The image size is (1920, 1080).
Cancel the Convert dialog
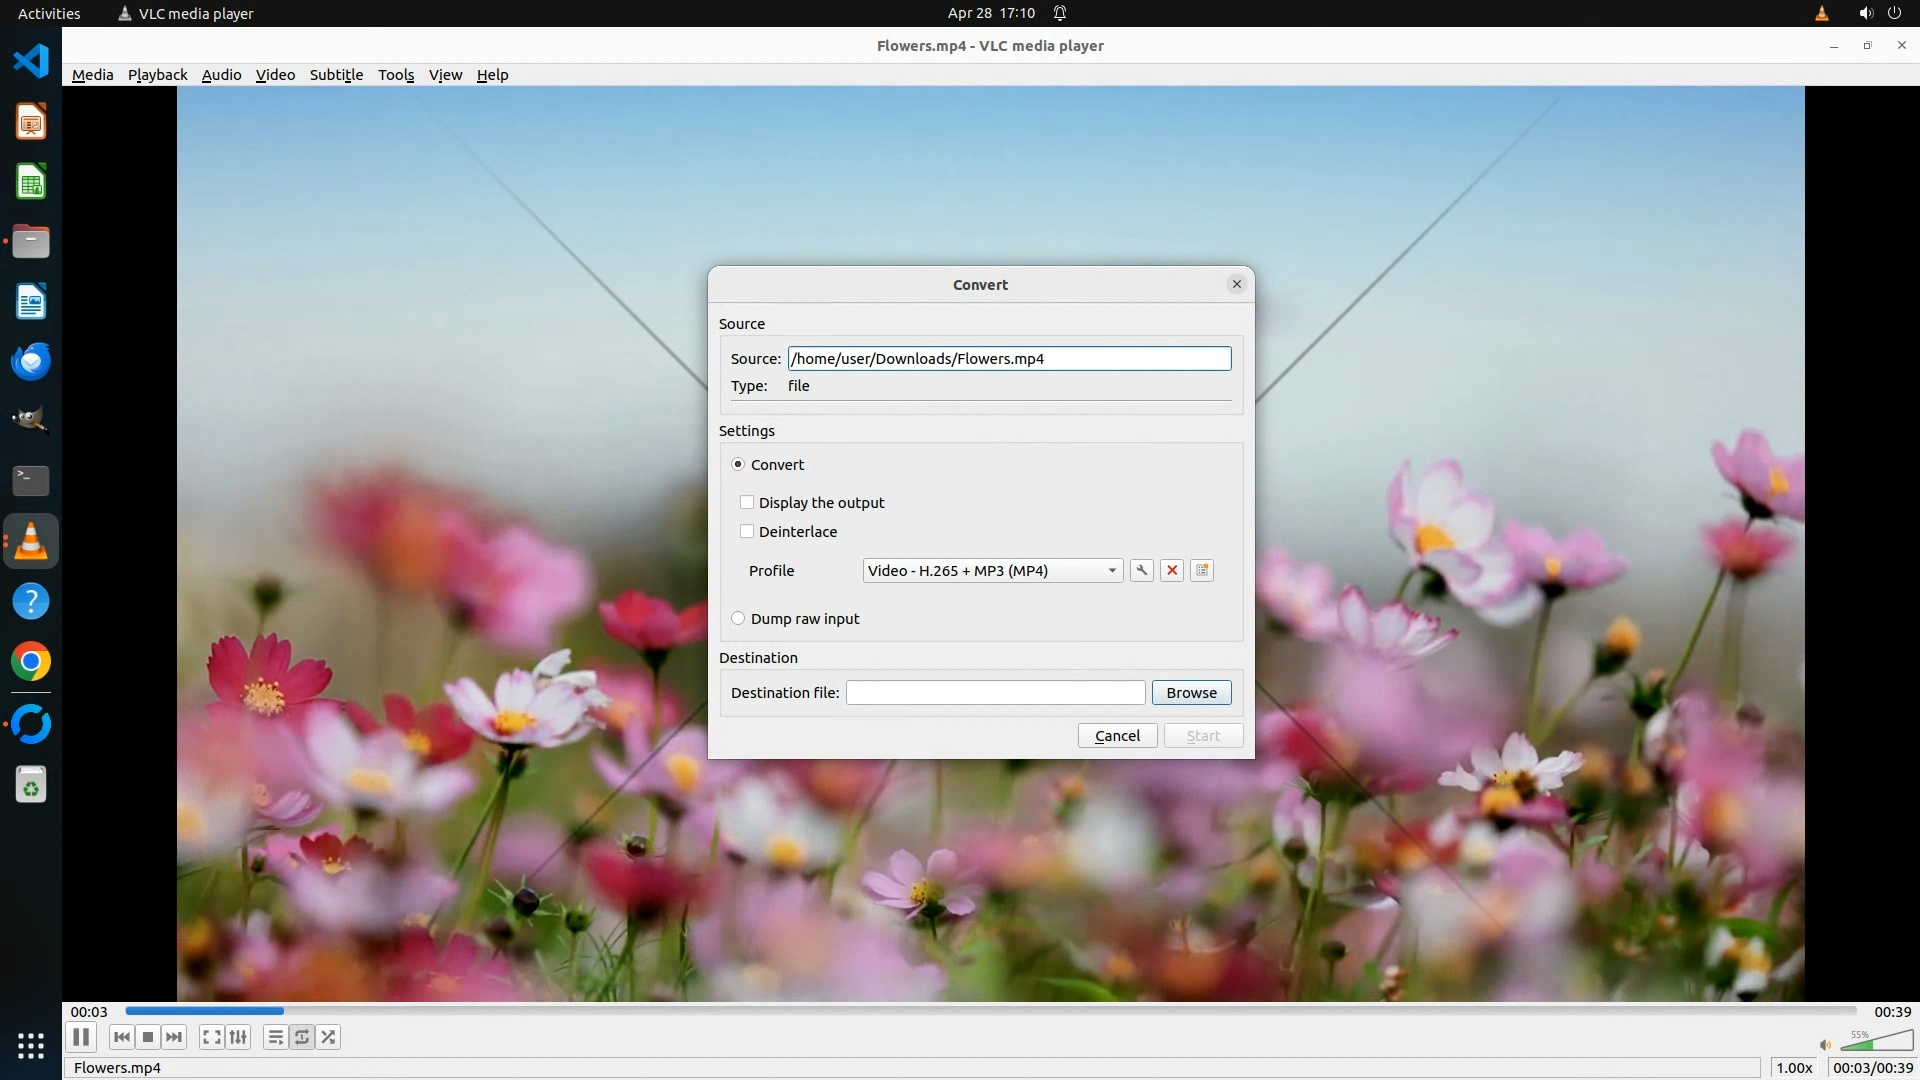(x=1117, y=735)
